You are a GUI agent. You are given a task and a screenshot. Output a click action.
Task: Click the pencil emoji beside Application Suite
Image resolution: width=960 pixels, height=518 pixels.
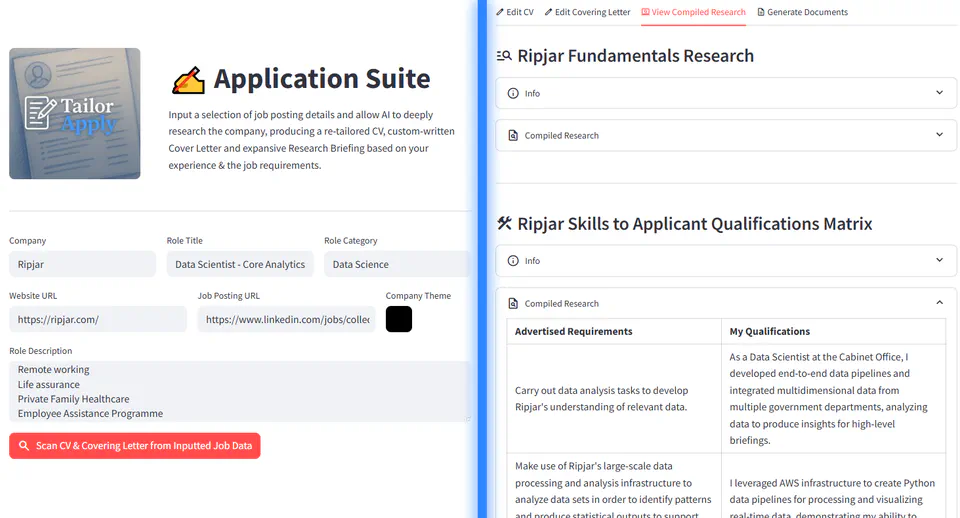[x=189, y=80]
